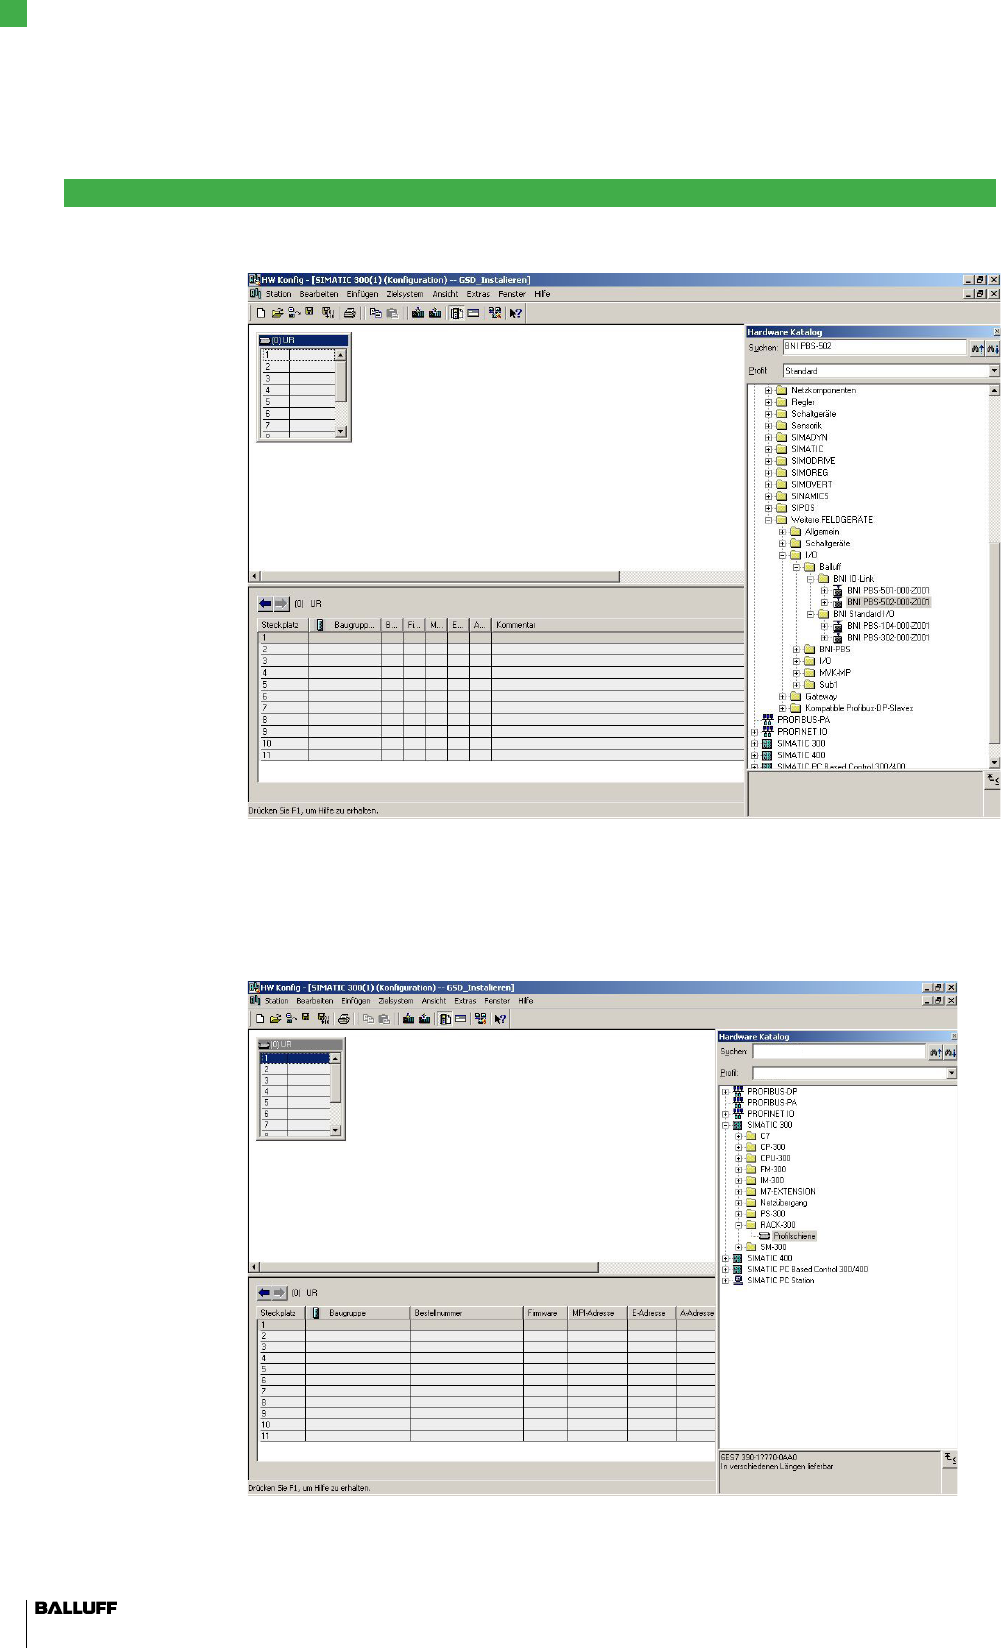Click context Help arrow icon in lower window
Viewport: 1001px width, 1648px height.
[501, 1019]
